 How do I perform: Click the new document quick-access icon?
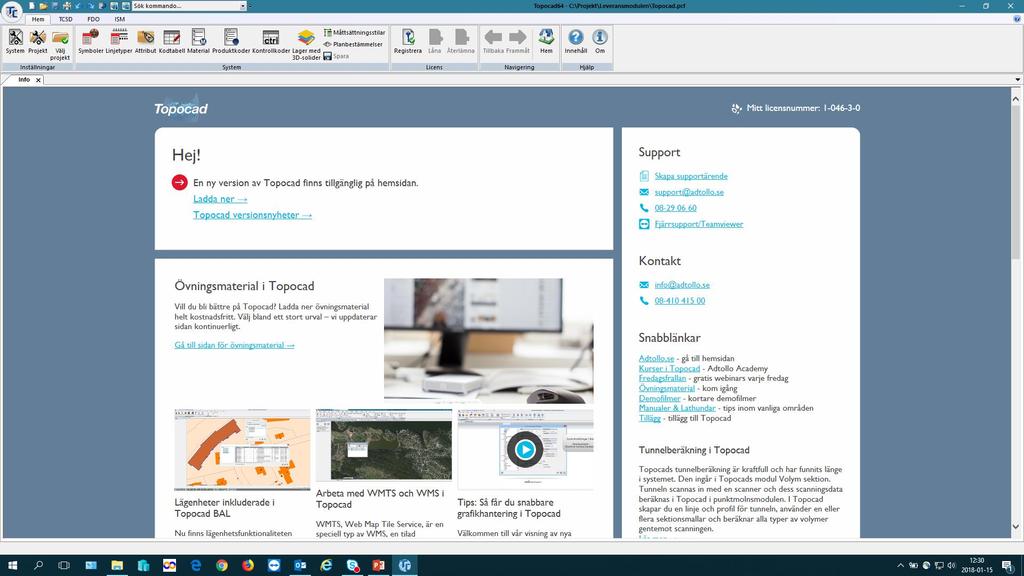(31, 6)
